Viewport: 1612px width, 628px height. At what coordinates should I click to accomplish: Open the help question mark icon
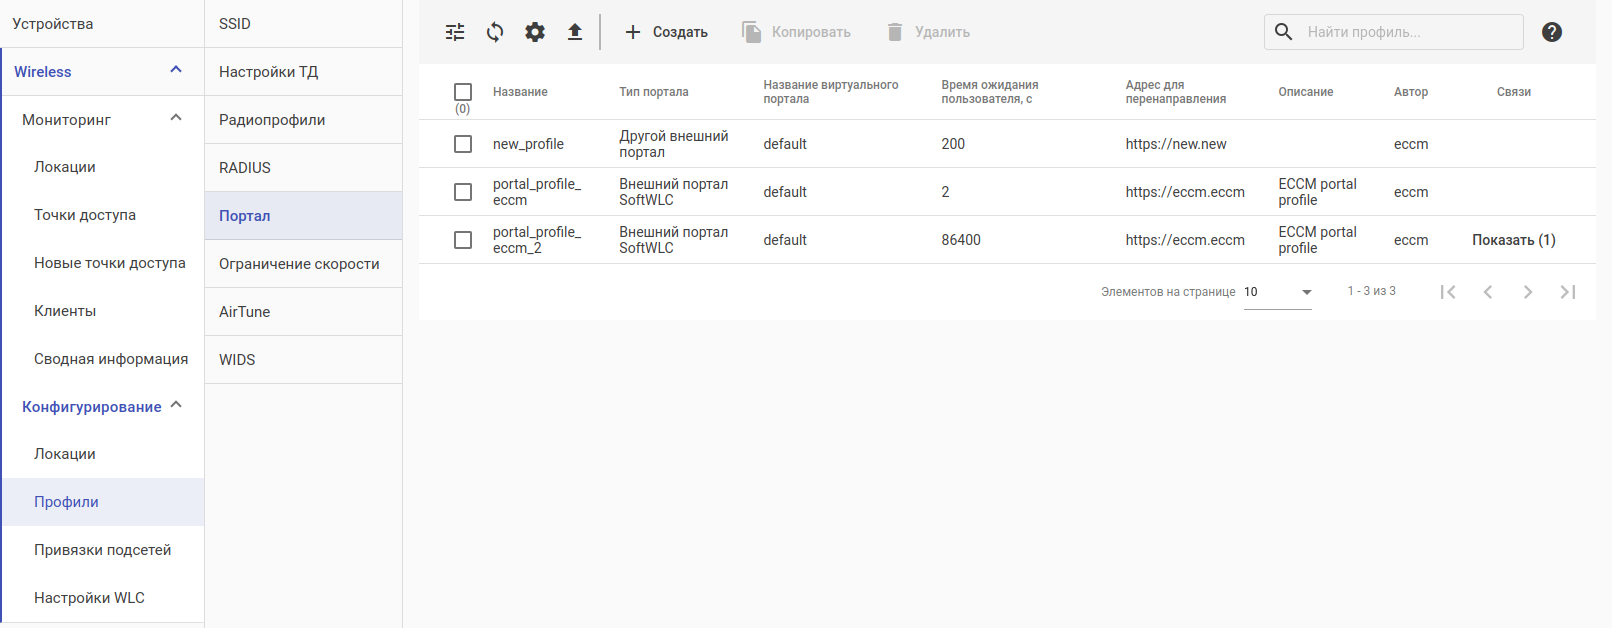tap(1552, 32)
